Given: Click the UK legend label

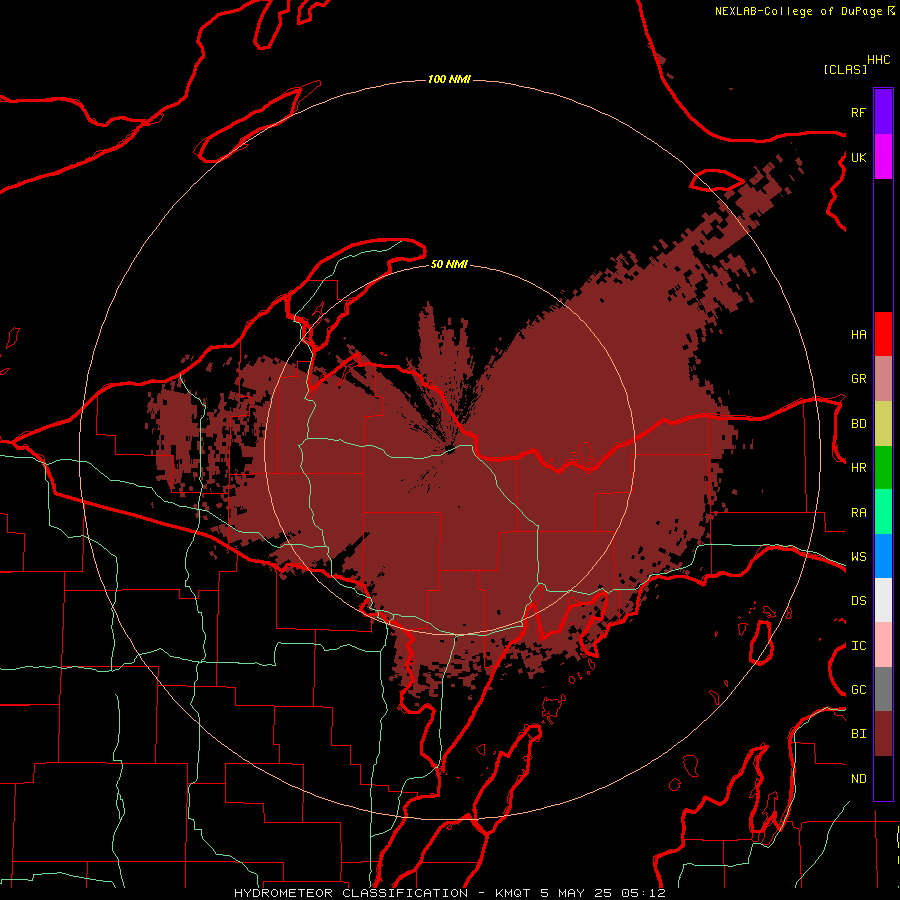Looking at the screenshot, I should pos(859,157).
